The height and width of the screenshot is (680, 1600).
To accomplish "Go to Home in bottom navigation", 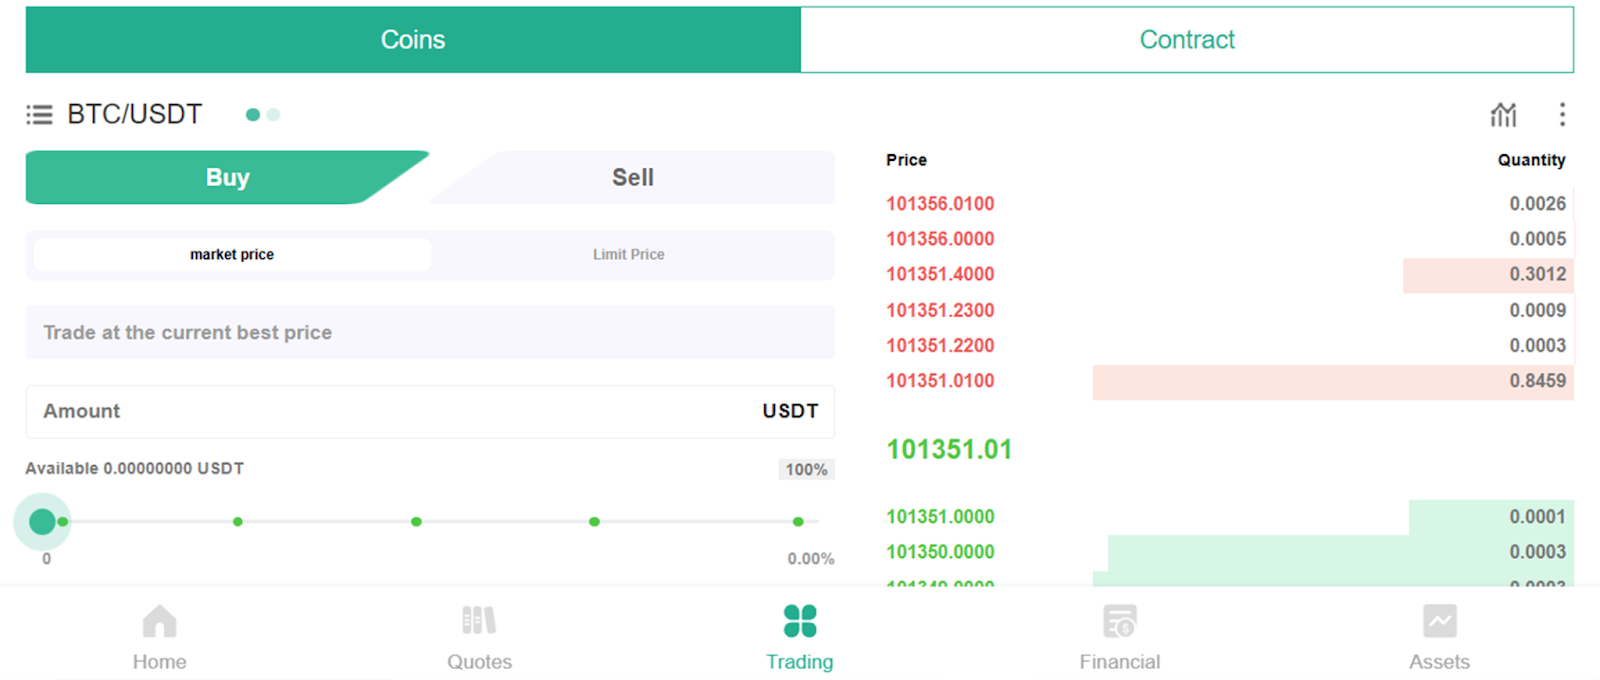I will coord(160,636).
